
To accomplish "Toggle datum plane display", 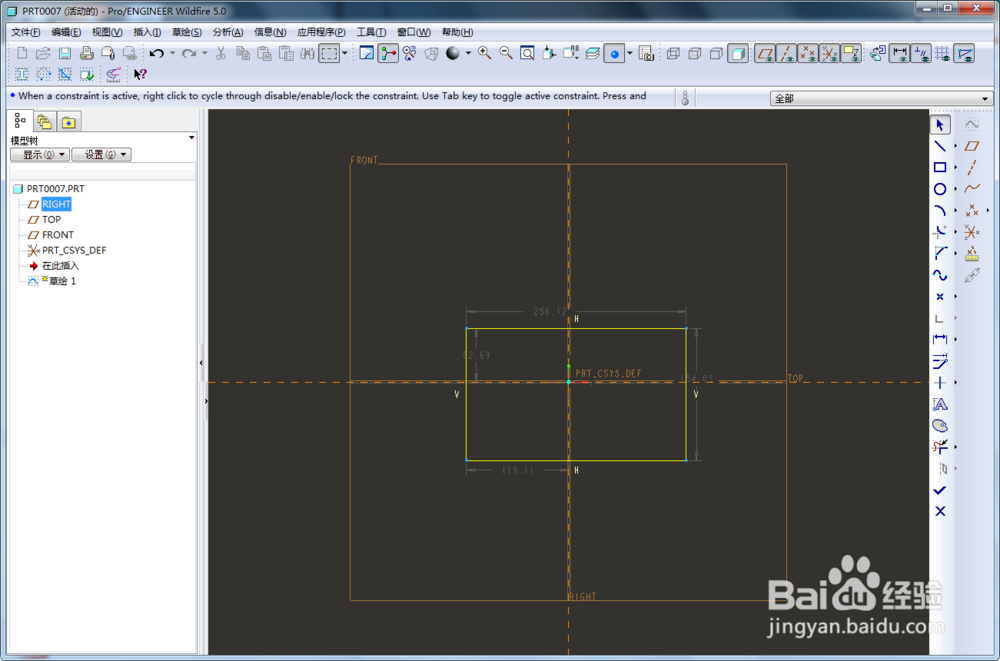I will [x=765, y=54].
